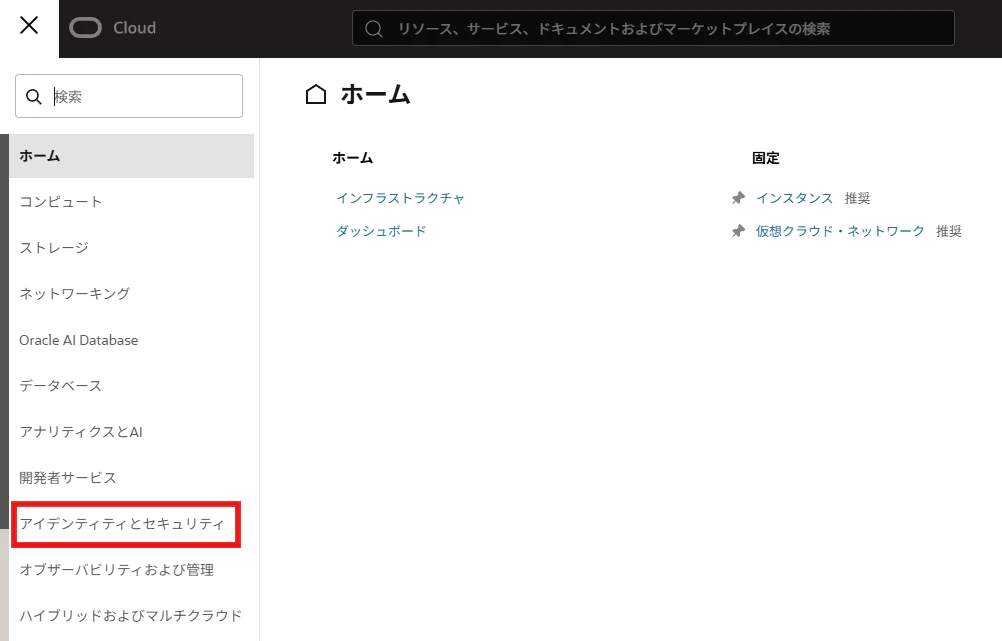Image resolution: width=1002 pixels, height=641 pixels.
Task: Focus the 検索 menu search field
Action: (x=129, y=96)
